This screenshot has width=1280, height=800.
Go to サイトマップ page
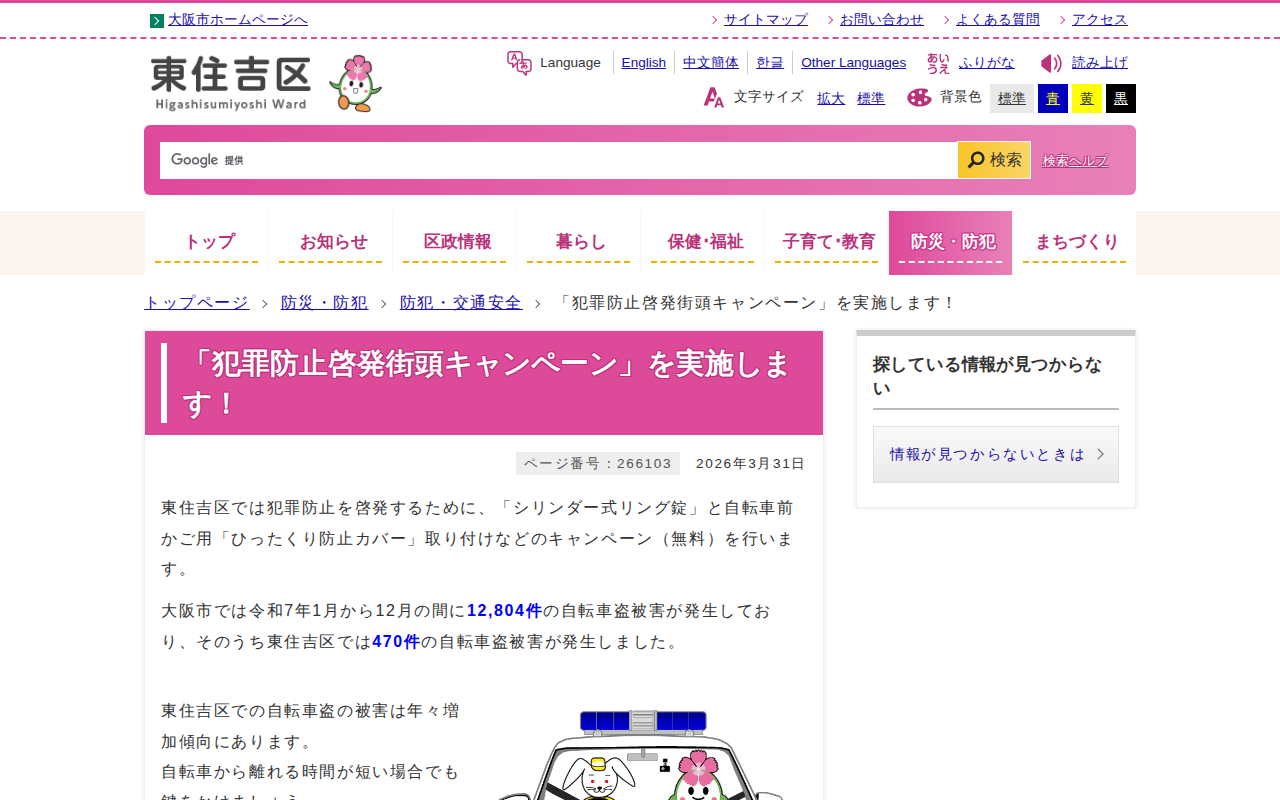click(x=766, y=20)
